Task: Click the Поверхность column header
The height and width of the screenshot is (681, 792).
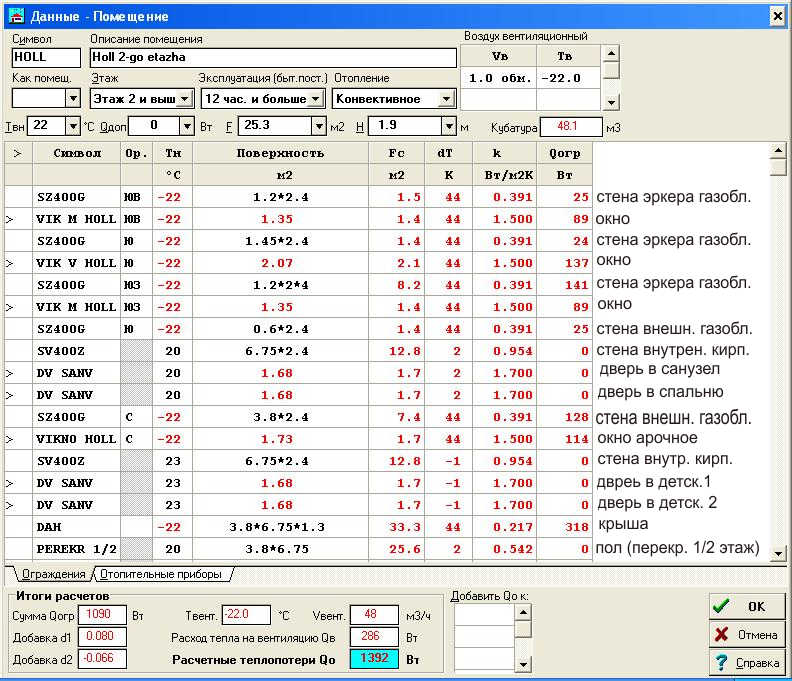Action: pyautogui.click(x=280, y=153)
